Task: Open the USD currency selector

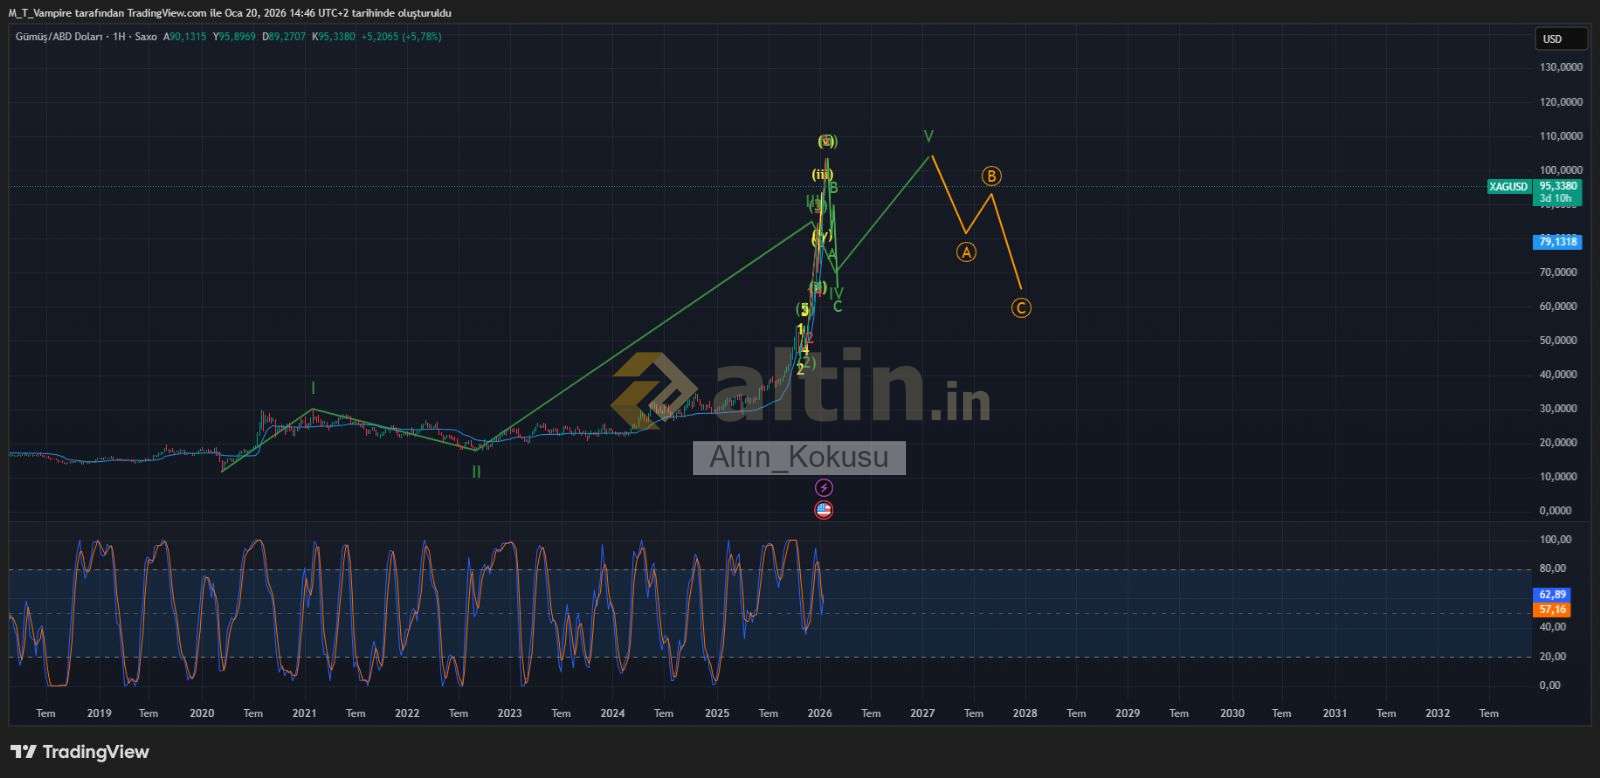Action: [x=1560, y=39]
